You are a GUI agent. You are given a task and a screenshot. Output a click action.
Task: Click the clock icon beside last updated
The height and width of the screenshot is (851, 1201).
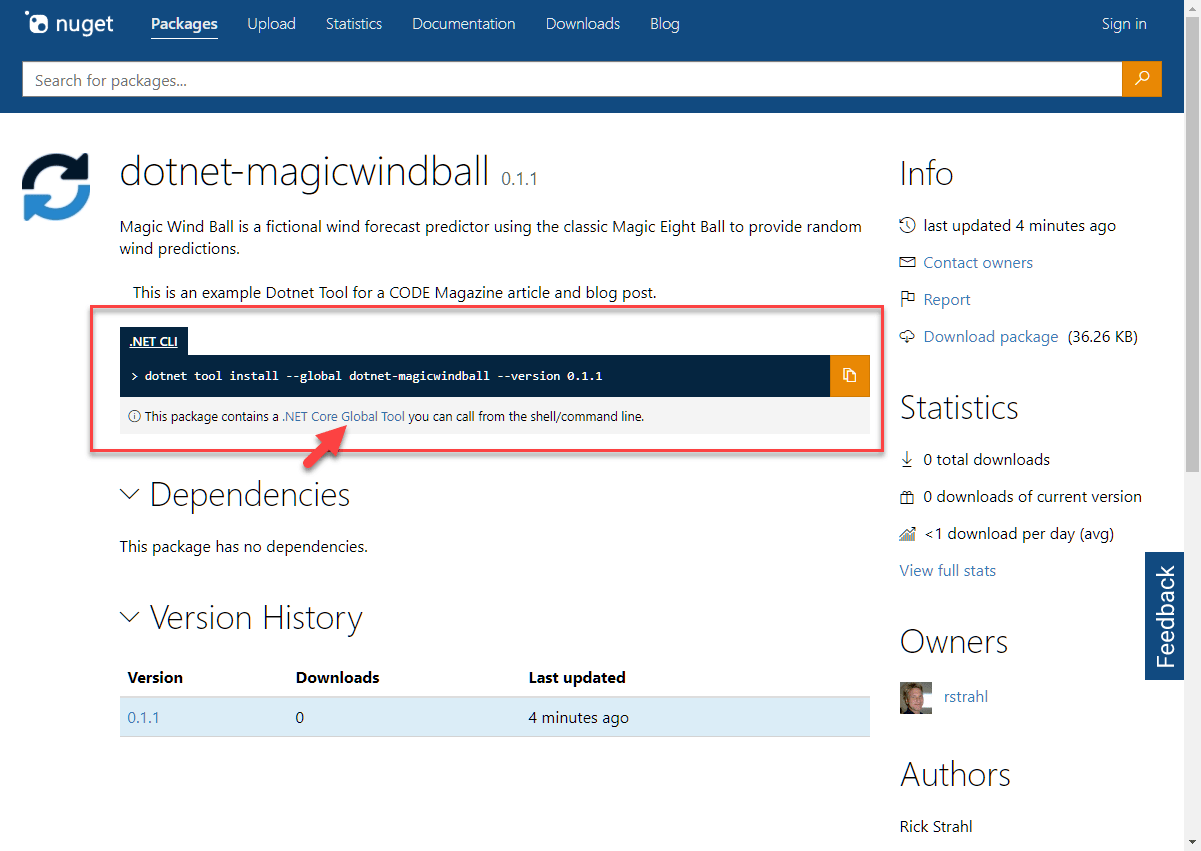pyautogui.click(x=907, y=225)
